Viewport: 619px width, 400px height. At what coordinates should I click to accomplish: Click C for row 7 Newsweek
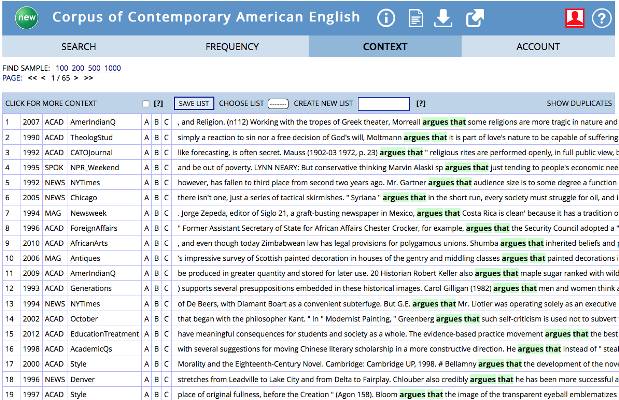coord(166,213)
